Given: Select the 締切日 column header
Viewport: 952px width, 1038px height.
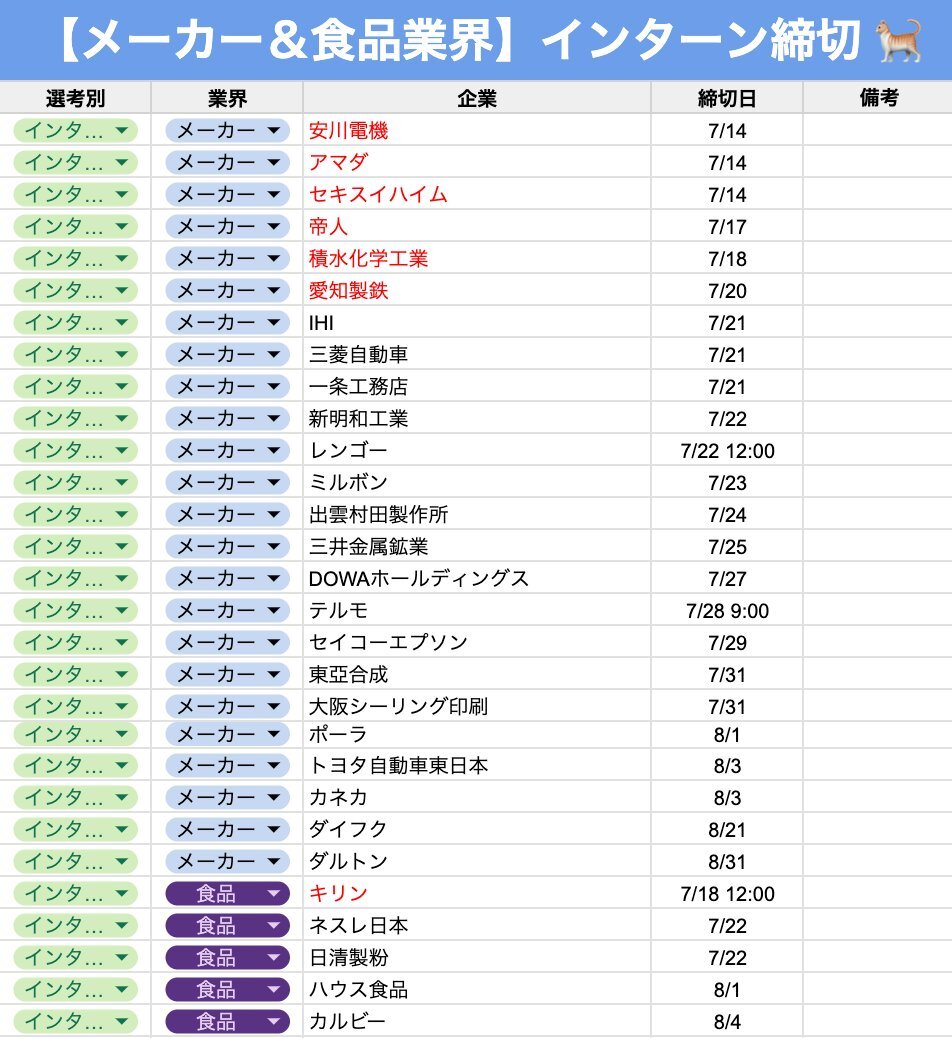Looking at the screenshot, I should coord(727,98).
